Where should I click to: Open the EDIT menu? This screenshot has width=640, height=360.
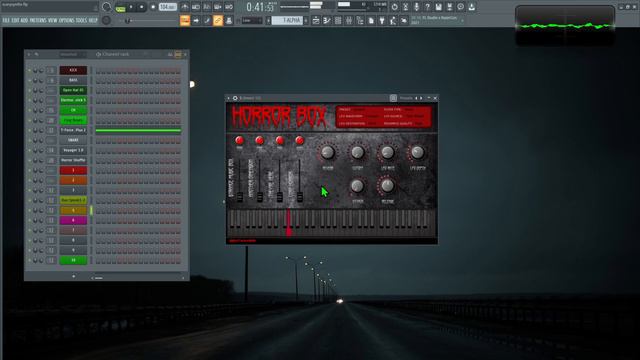[x=15, y=20]
